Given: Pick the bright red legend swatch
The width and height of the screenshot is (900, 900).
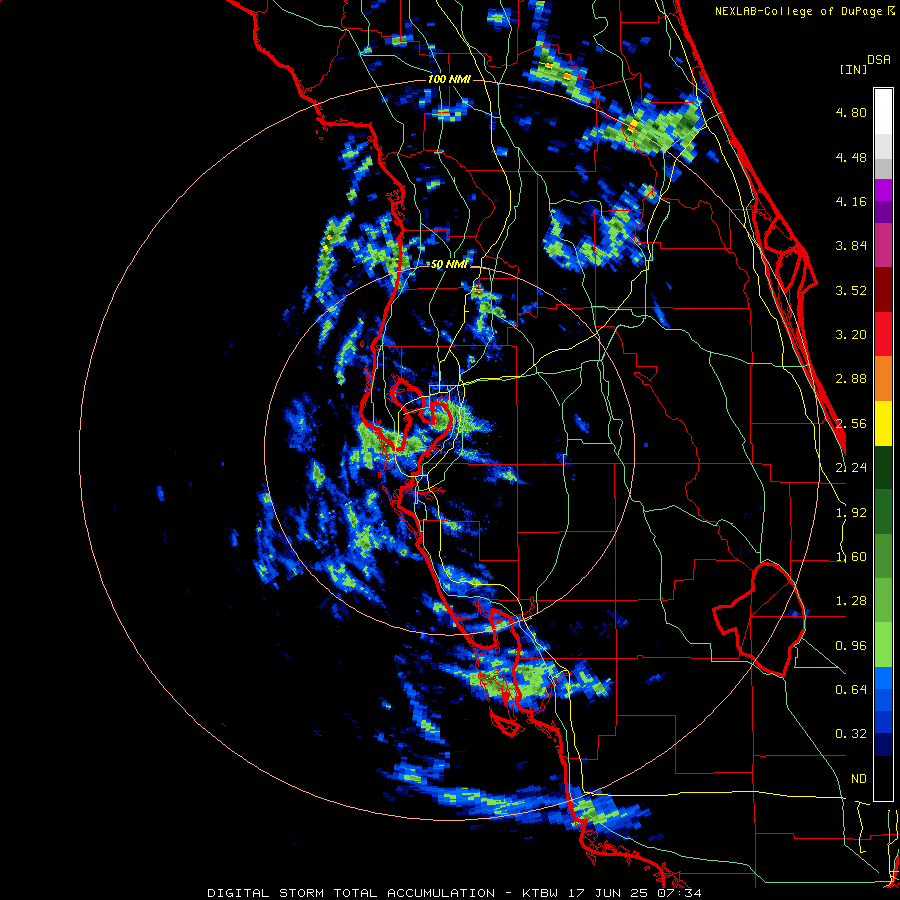Looking at the screenshot, I should [883, 334].
